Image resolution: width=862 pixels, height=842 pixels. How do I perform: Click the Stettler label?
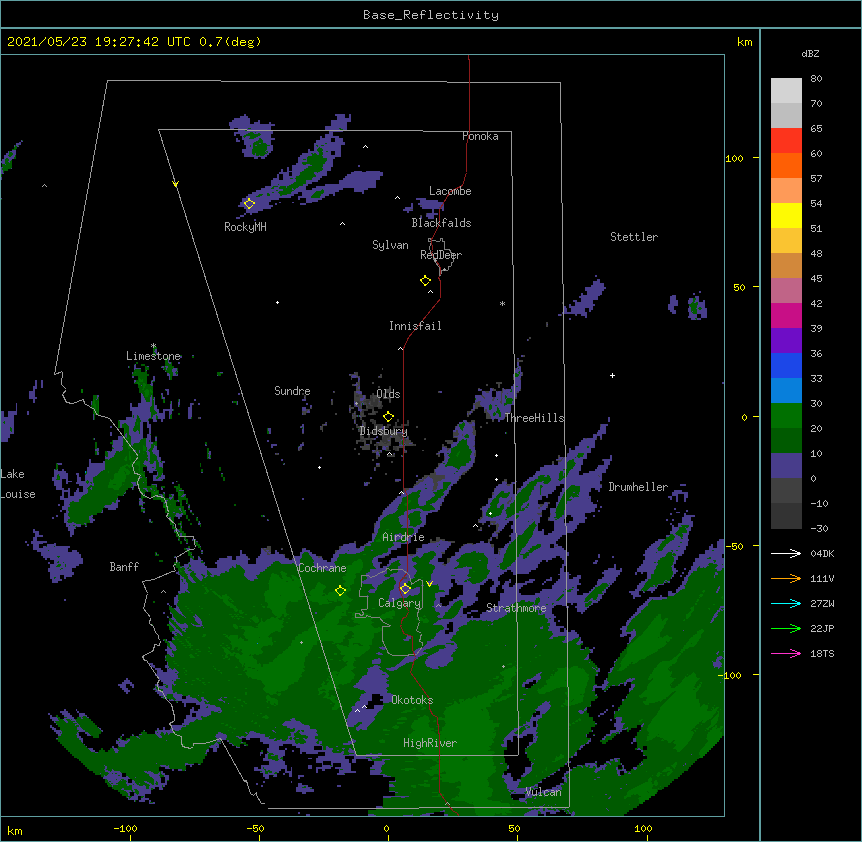[634, 237]
